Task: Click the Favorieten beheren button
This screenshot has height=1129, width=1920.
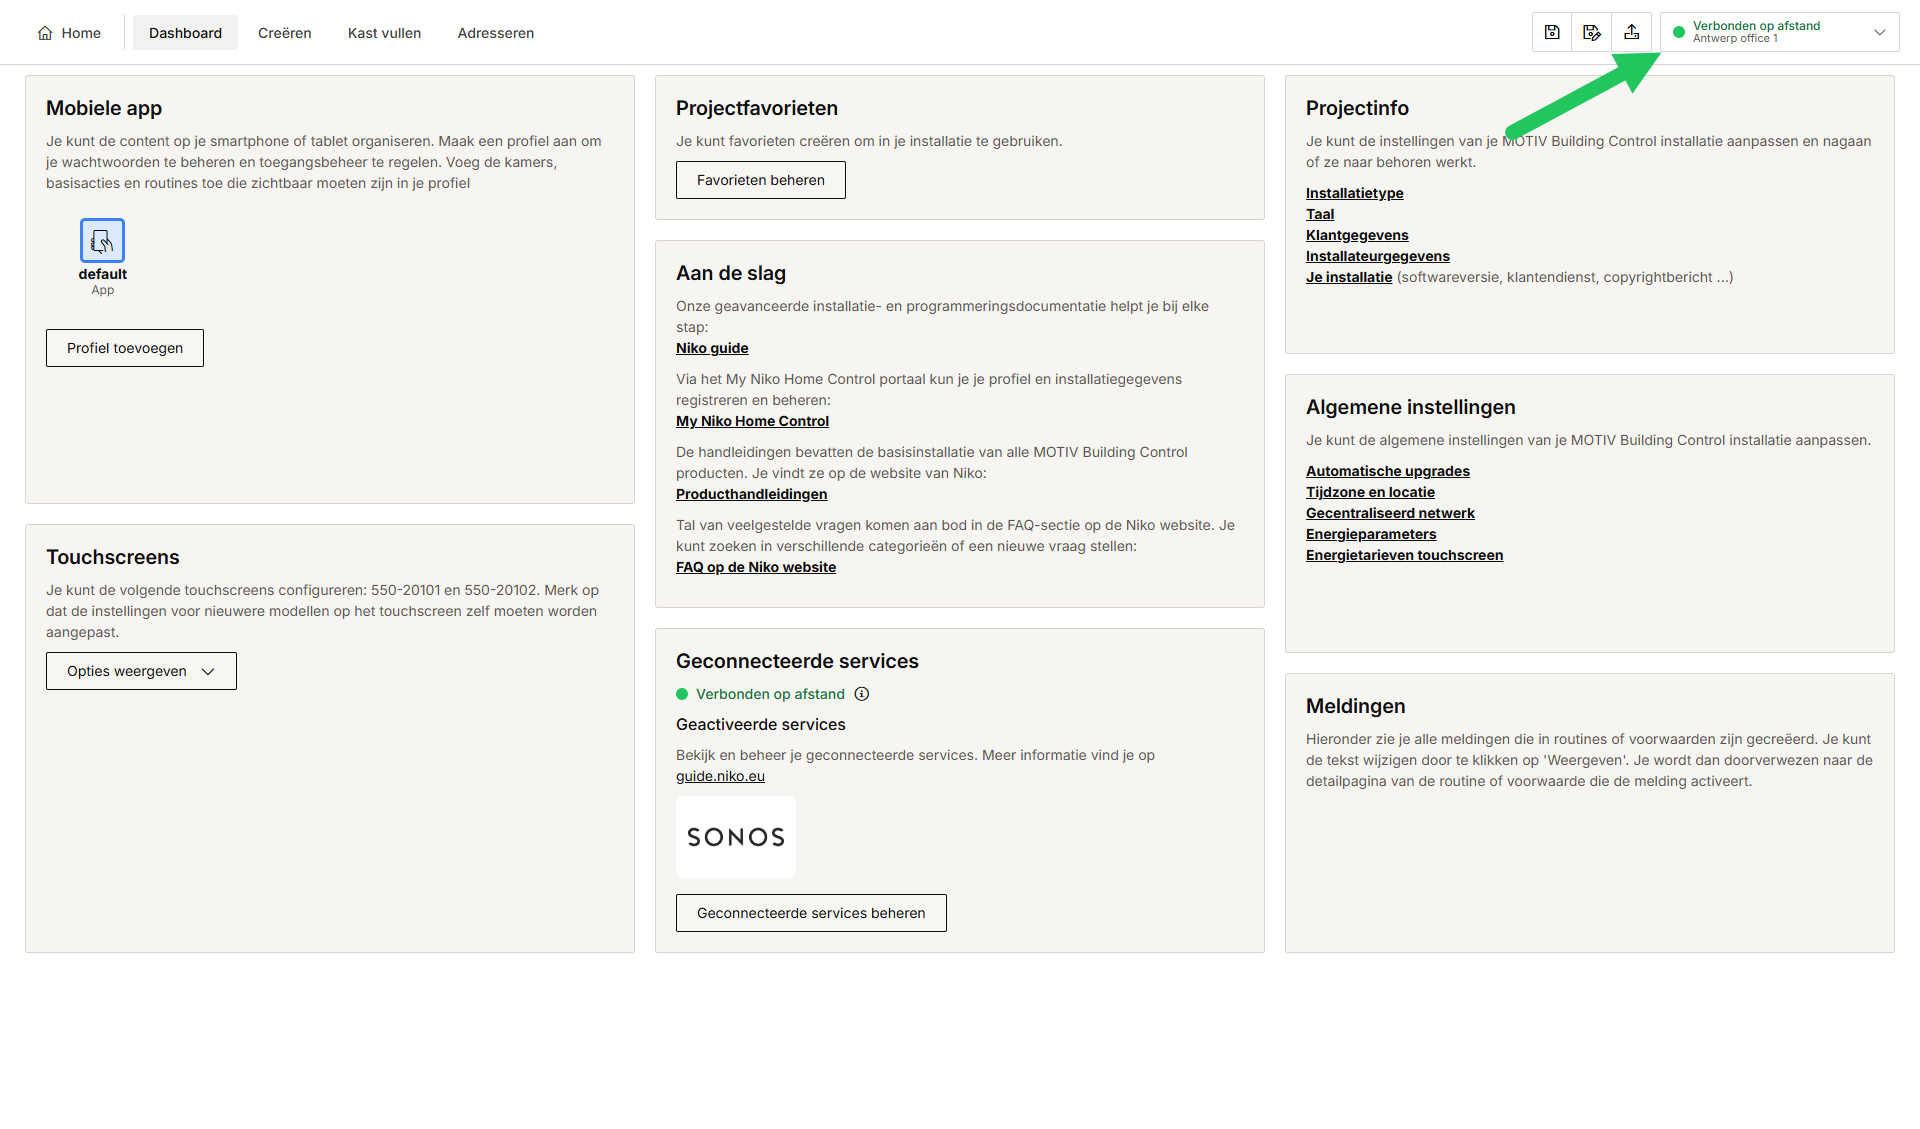Action: coord(761,180)
